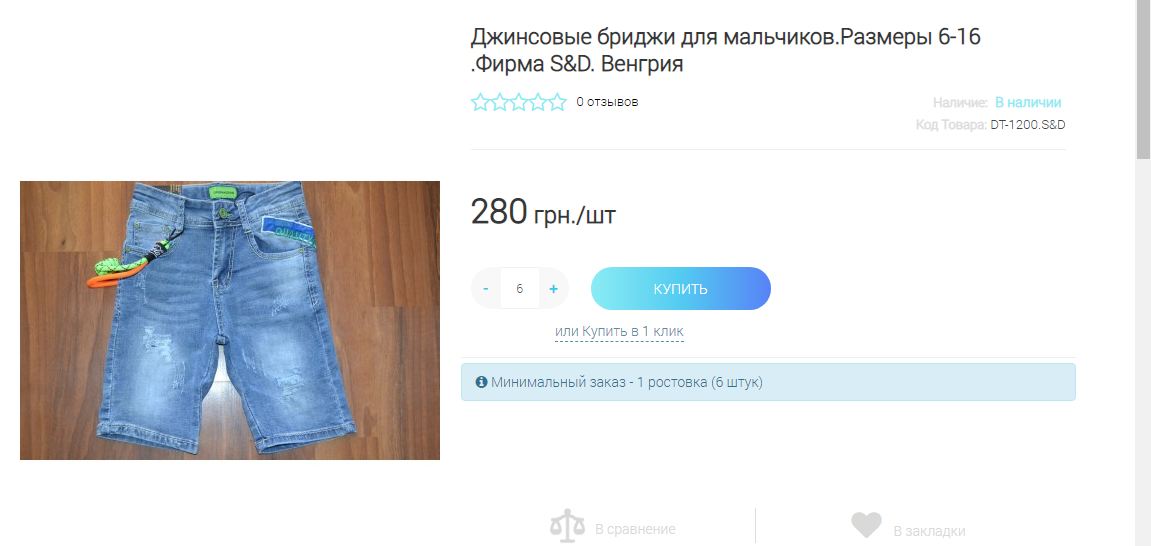
Task: Open the denim shorts product photo
Action: [x=230, y=321]
